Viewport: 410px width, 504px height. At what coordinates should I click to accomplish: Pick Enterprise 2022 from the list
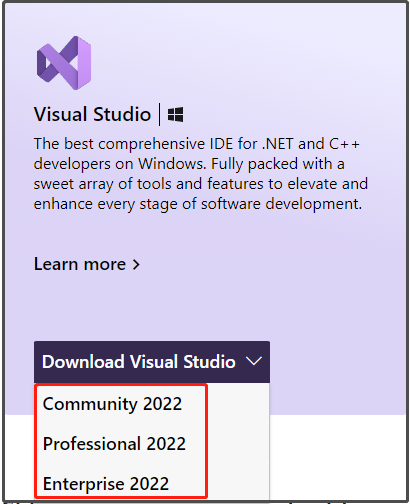point(106,484)
